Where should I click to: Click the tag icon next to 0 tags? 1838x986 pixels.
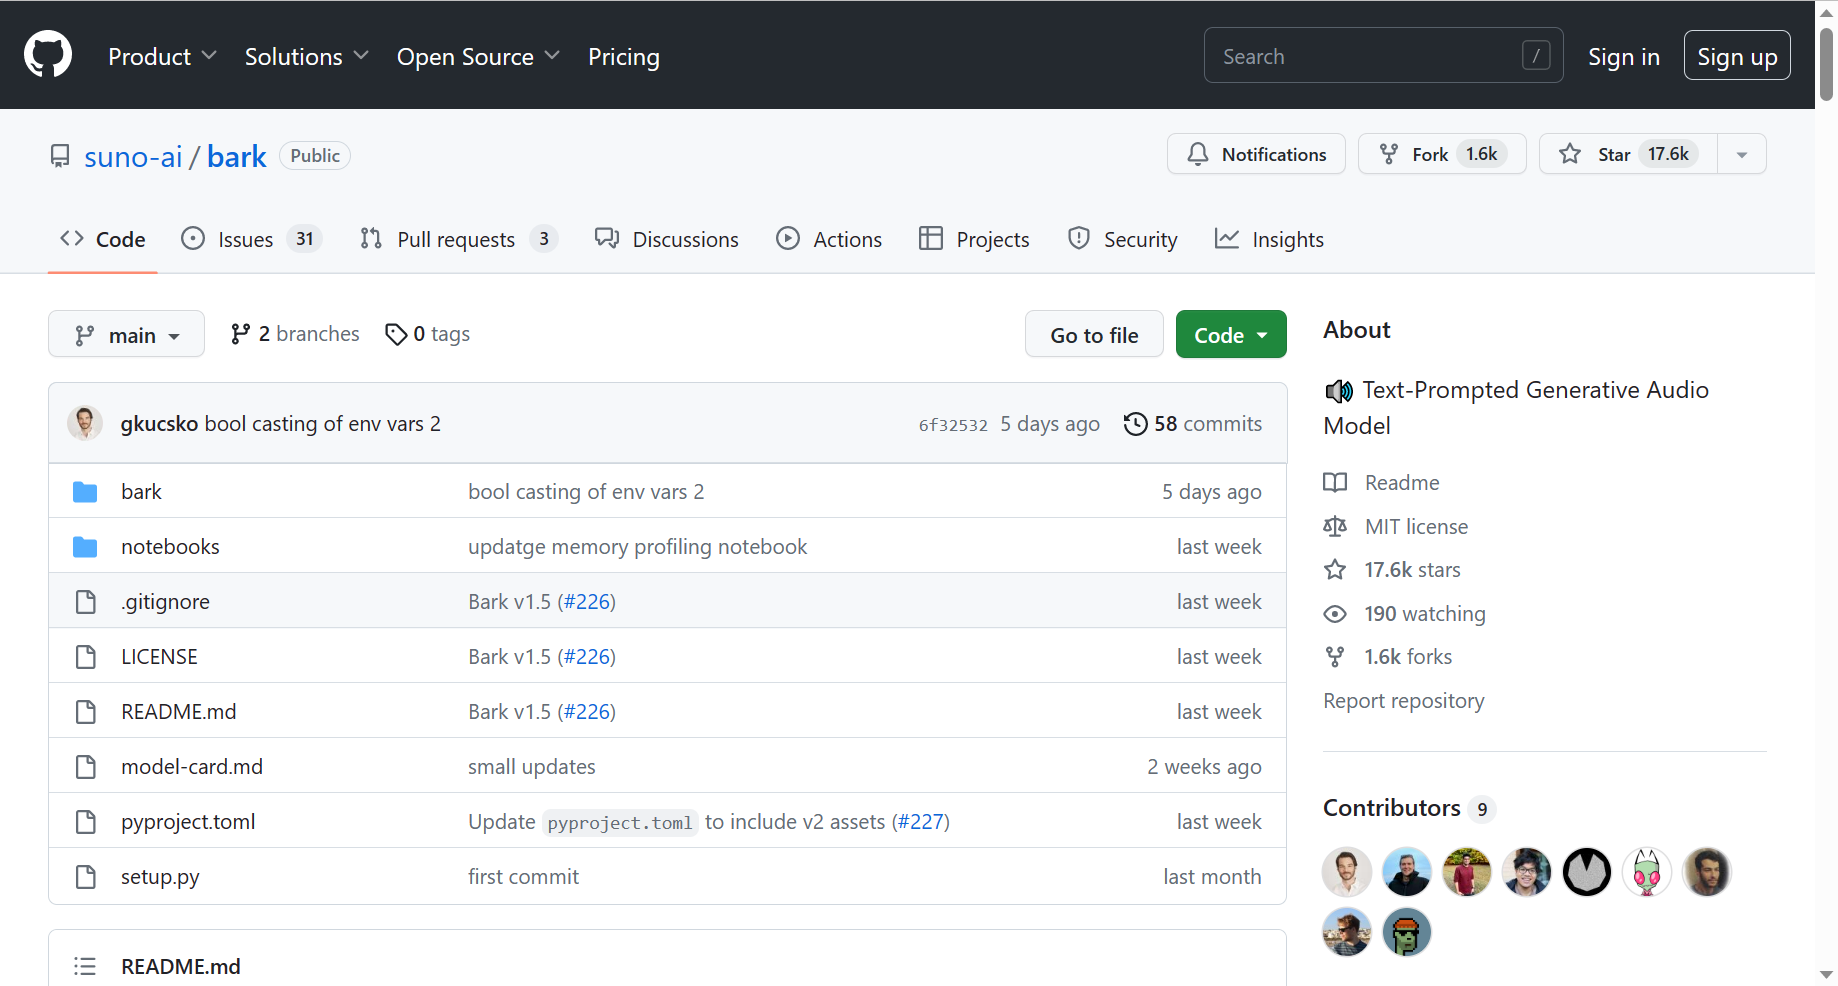(396, 334)
